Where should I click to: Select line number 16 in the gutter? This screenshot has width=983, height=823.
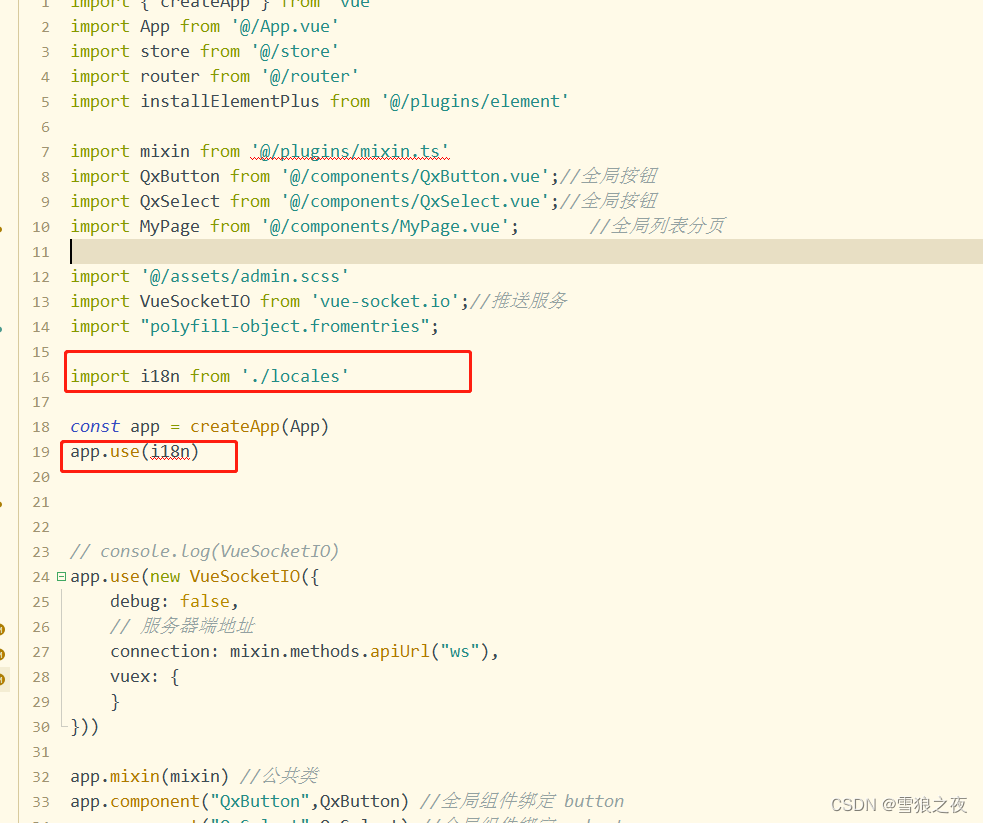(x=40, y=376)
